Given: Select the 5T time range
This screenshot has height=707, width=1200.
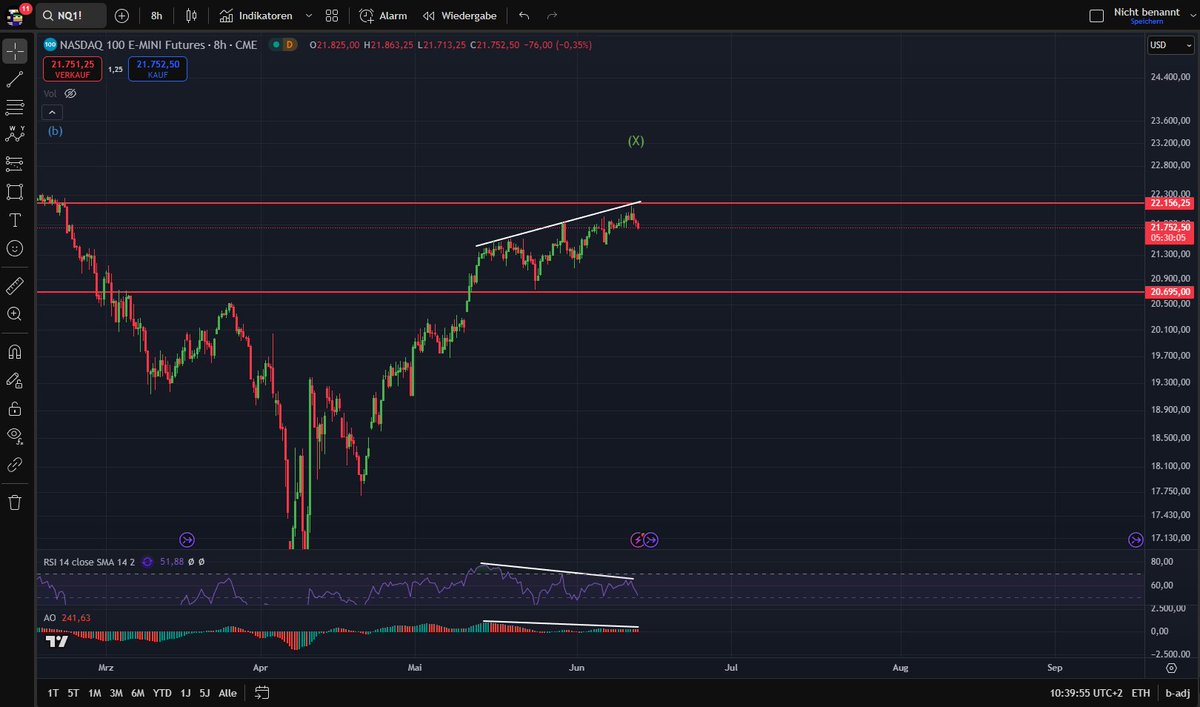Looking at the screenshot, I should click(x=74, y=693).
